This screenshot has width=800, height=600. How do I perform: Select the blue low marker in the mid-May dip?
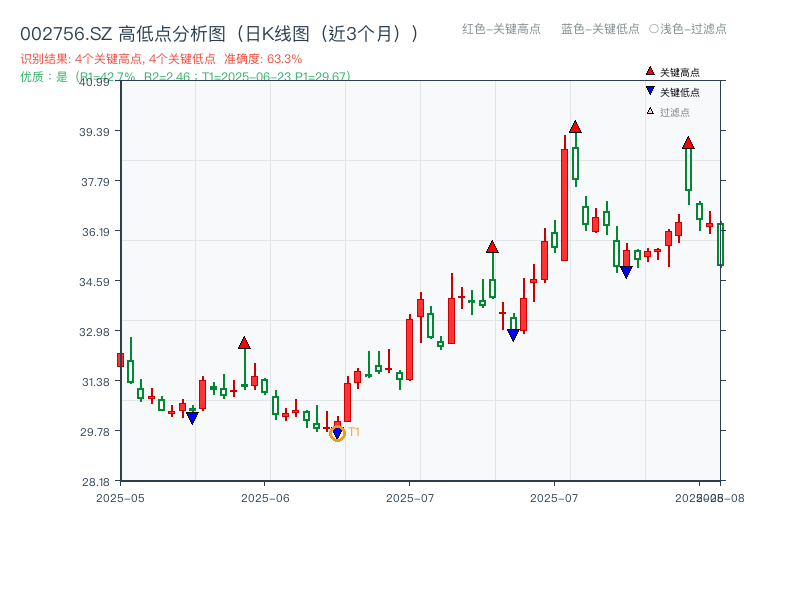[192, 417]
